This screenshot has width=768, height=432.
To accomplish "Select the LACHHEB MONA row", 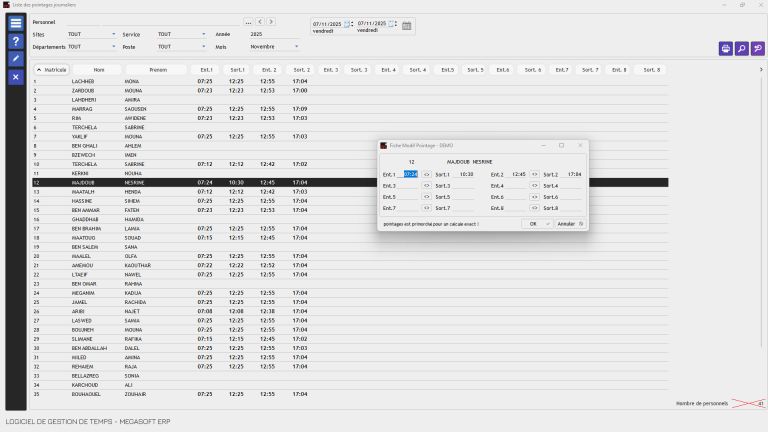I will (350, 81).
